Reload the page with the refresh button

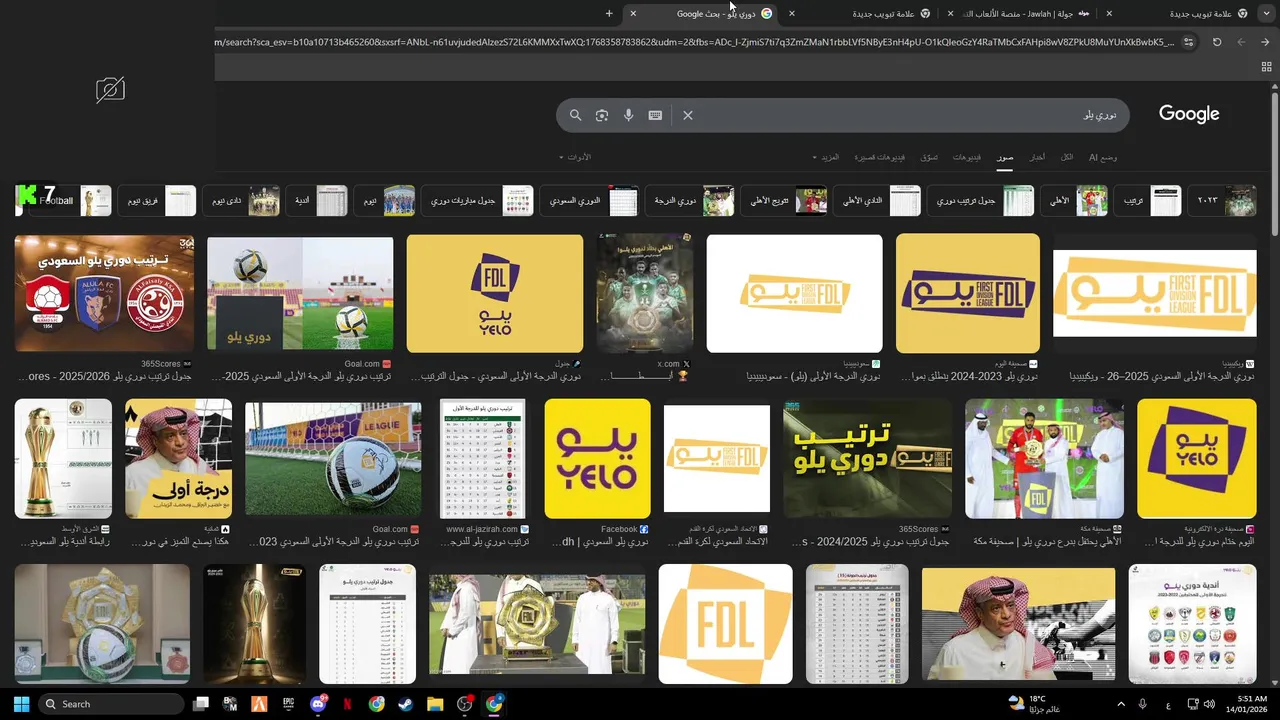tap(1217, 42)
